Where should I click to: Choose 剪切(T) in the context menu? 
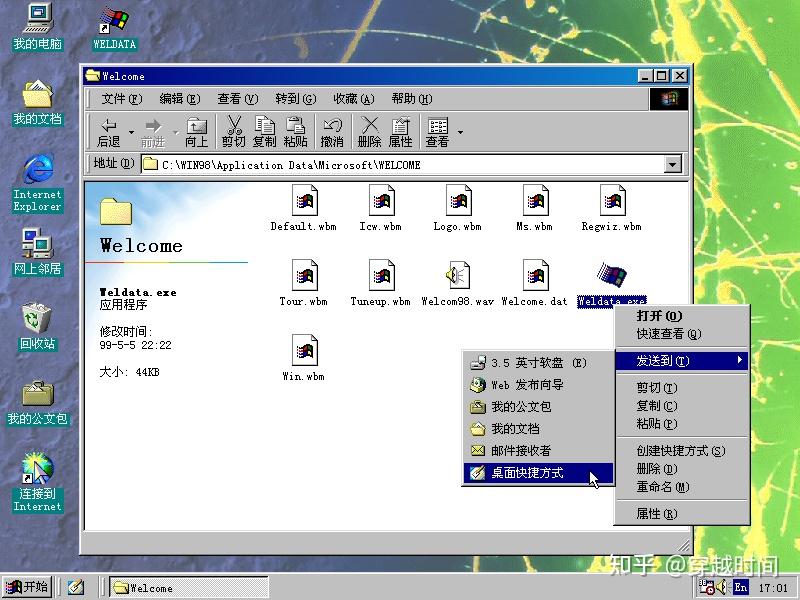pos(682,388)
